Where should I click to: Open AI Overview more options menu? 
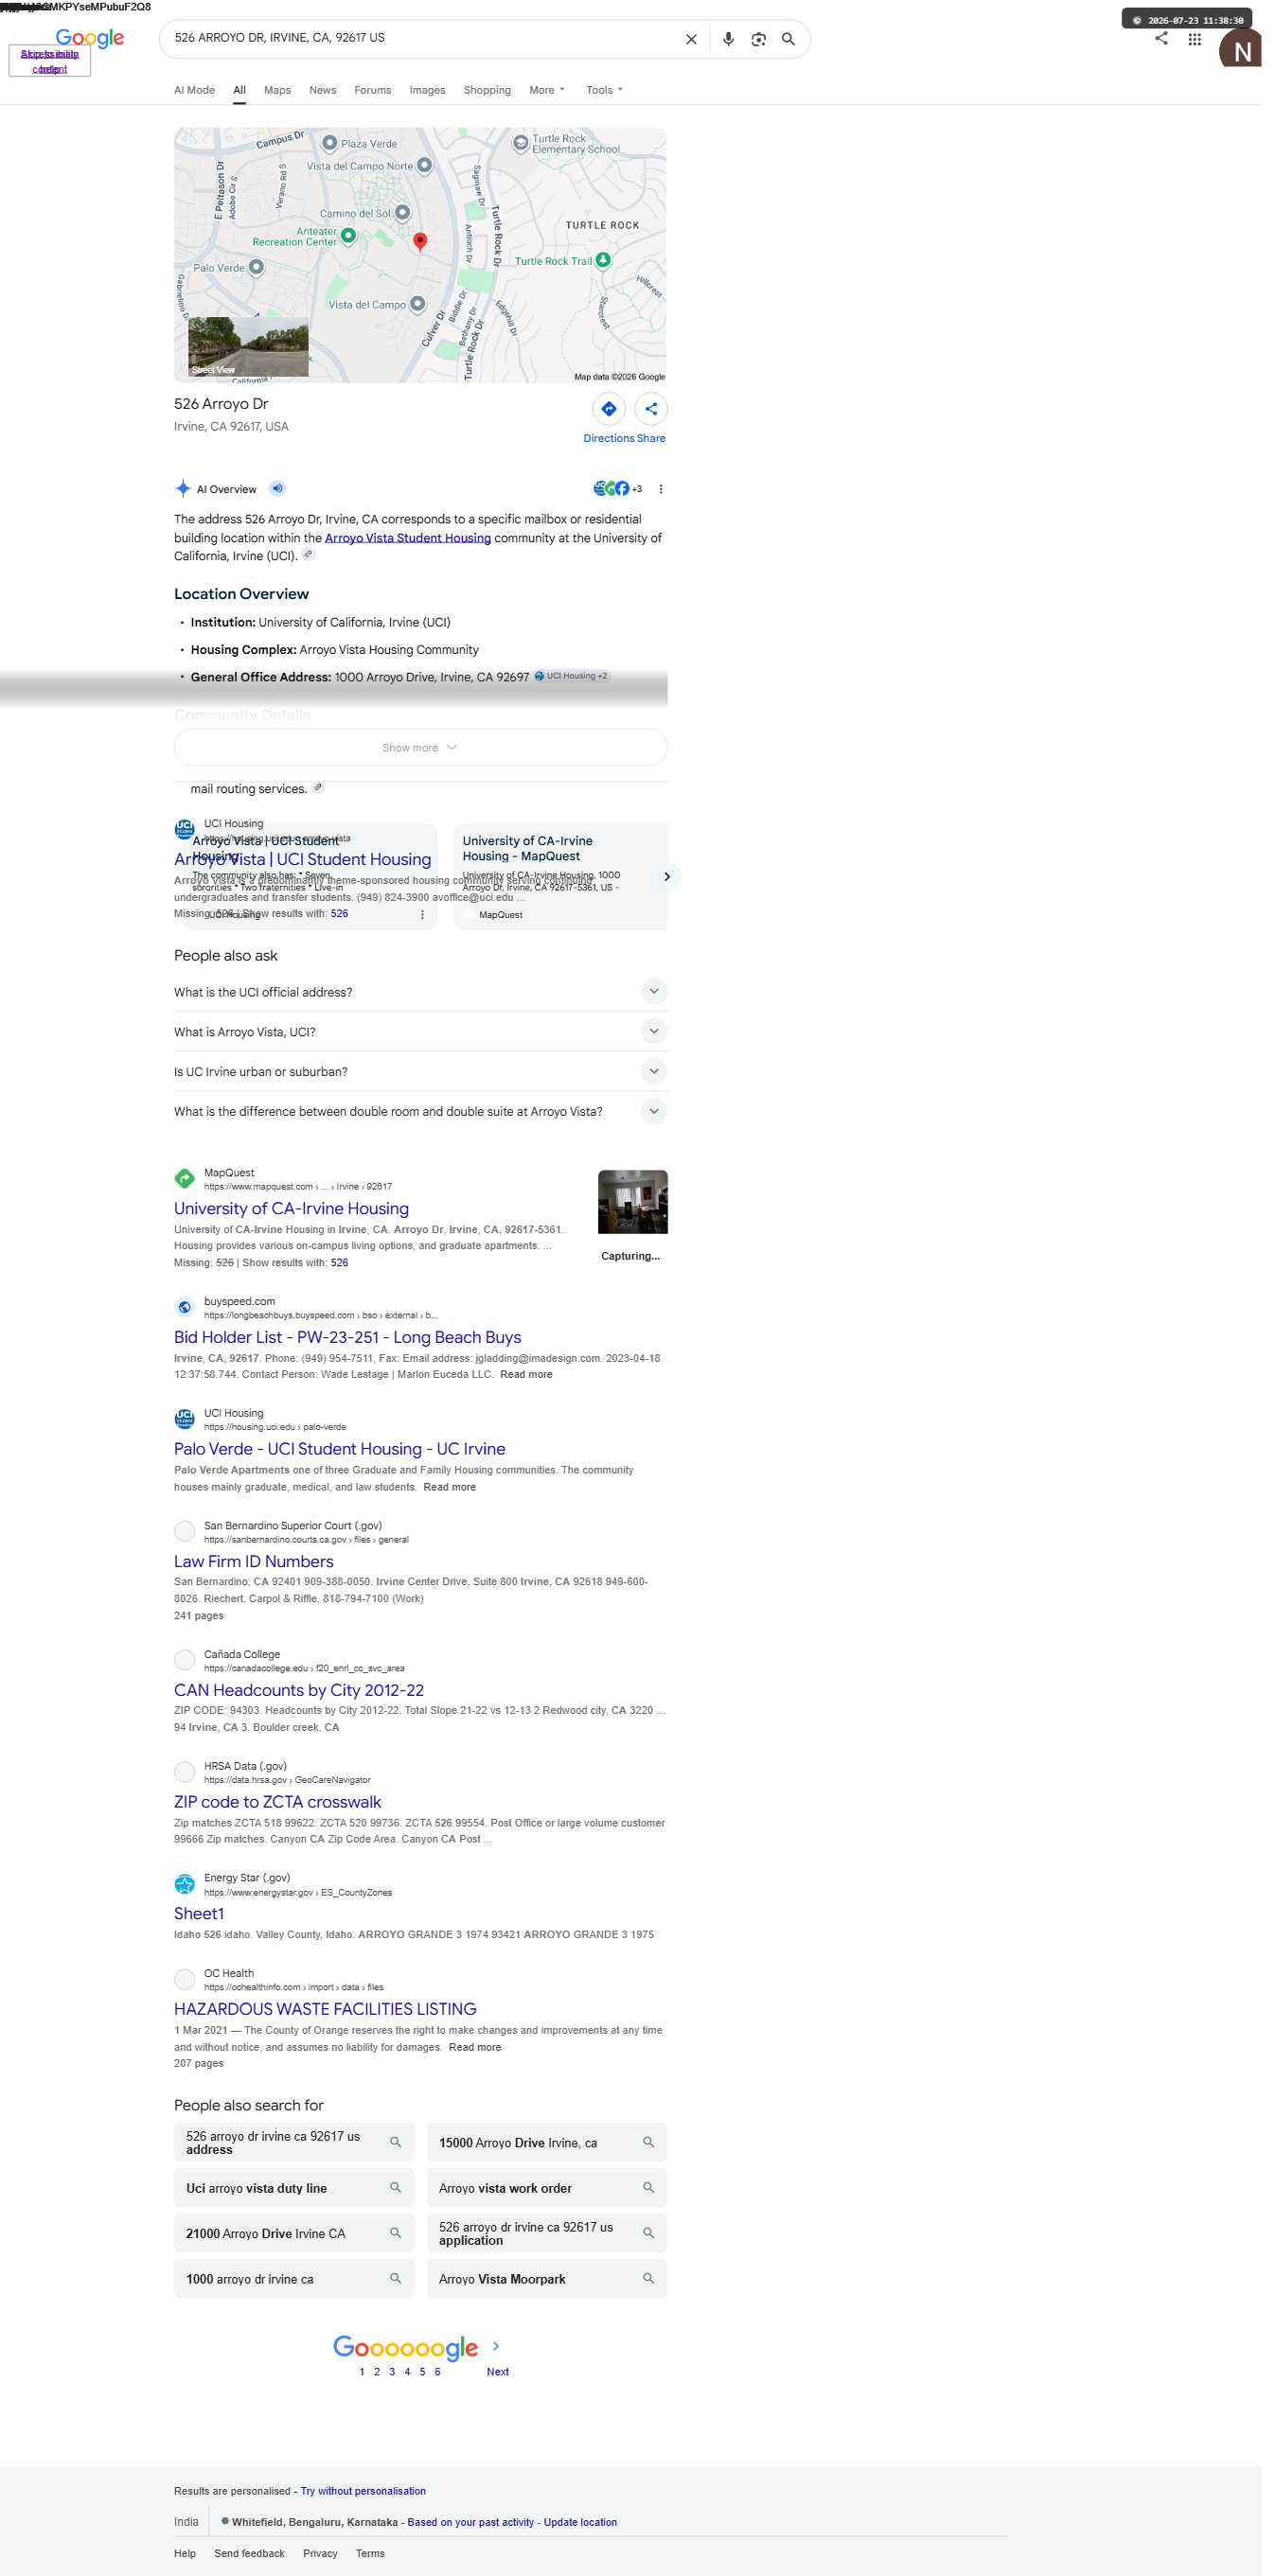[660, 489]
